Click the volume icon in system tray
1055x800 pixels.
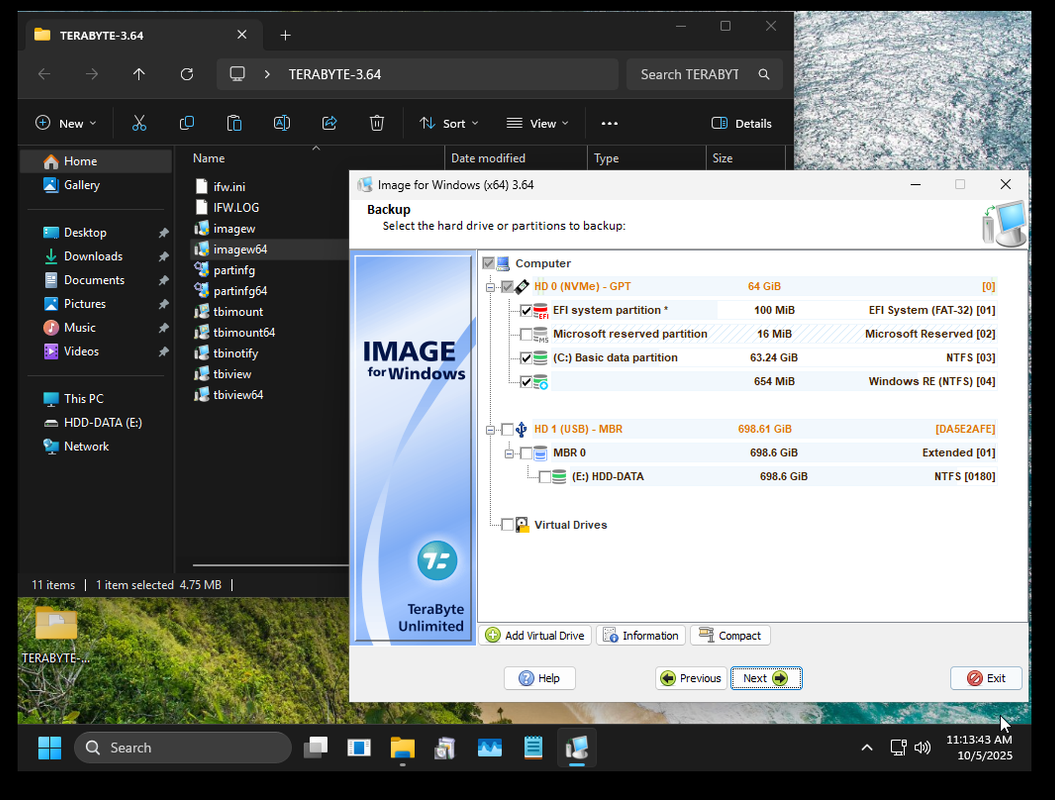point(922,748)
